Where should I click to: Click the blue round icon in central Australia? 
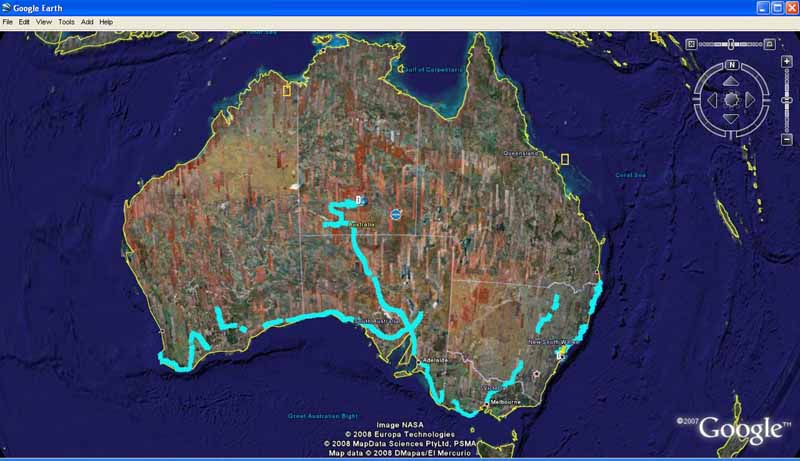pyautogui.click(x=396, y=214)
